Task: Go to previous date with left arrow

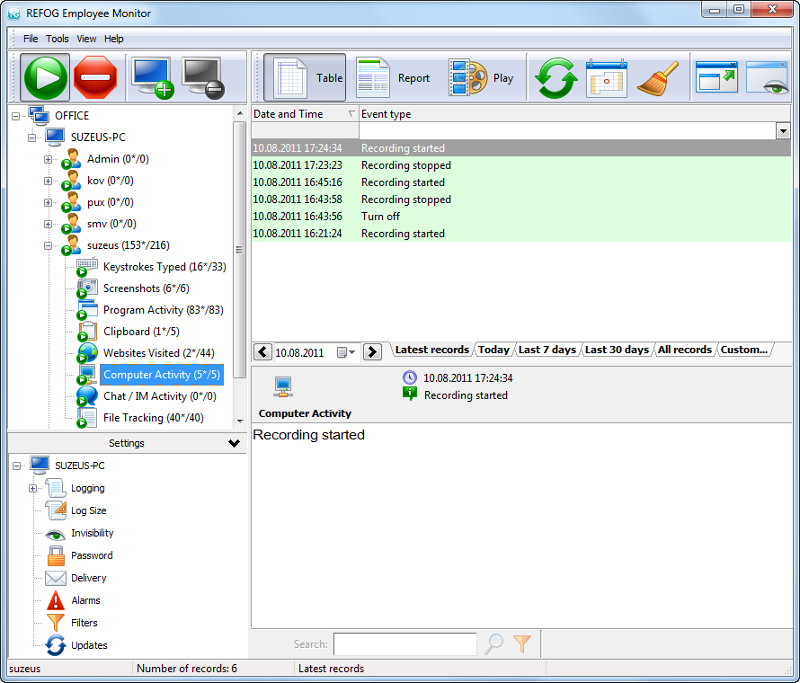Action: 262,352
